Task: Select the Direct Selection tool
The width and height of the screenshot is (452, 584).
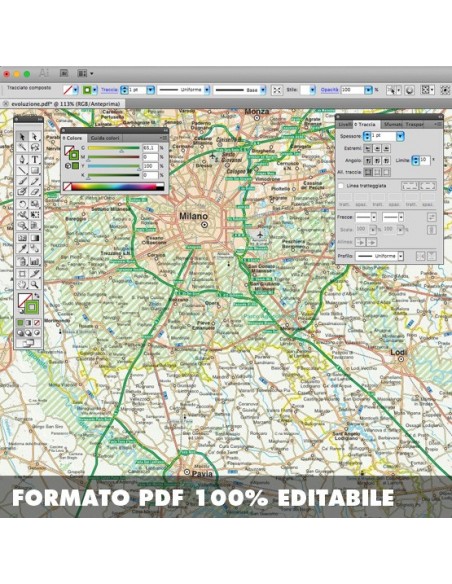Action: point(35,137)
